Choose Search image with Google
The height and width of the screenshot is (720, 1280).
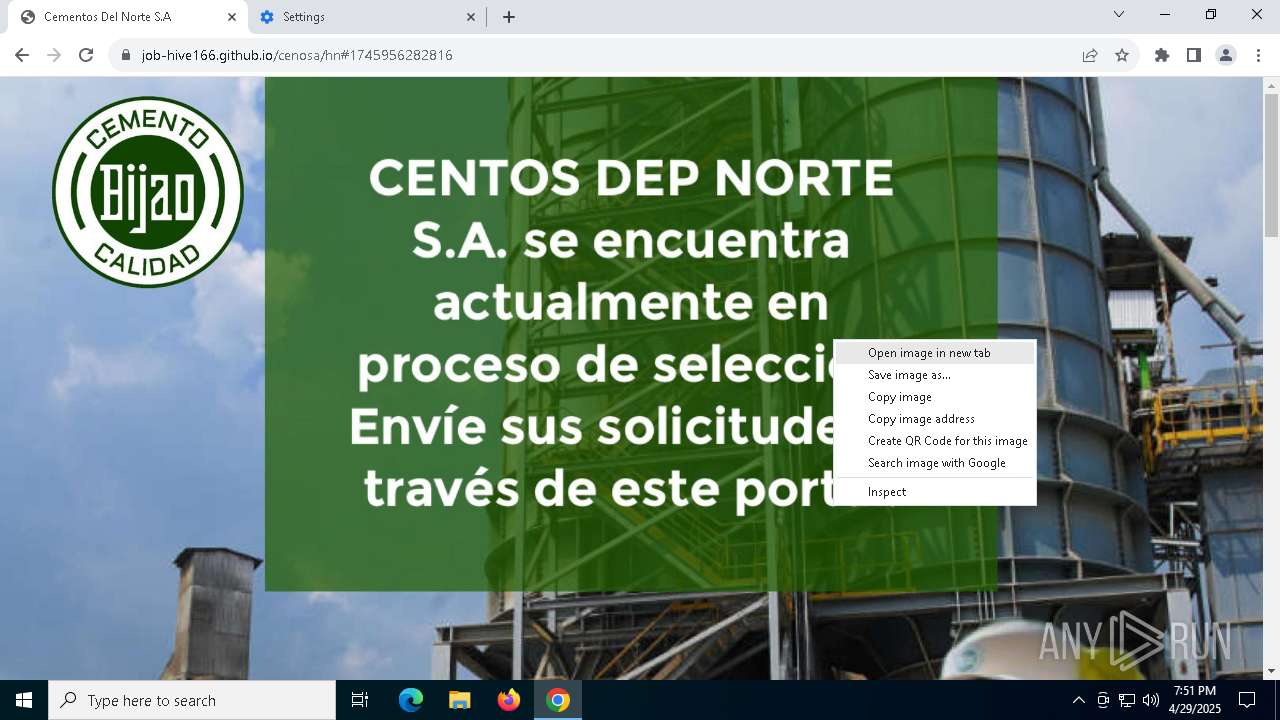[935, 463]
